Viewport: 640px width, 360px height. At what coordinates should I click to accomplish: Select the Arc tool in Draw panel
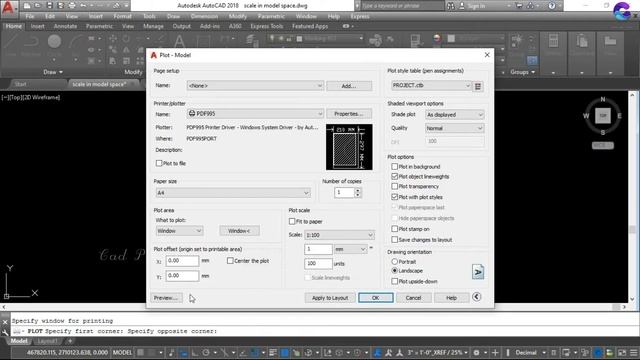click(76, 41)
